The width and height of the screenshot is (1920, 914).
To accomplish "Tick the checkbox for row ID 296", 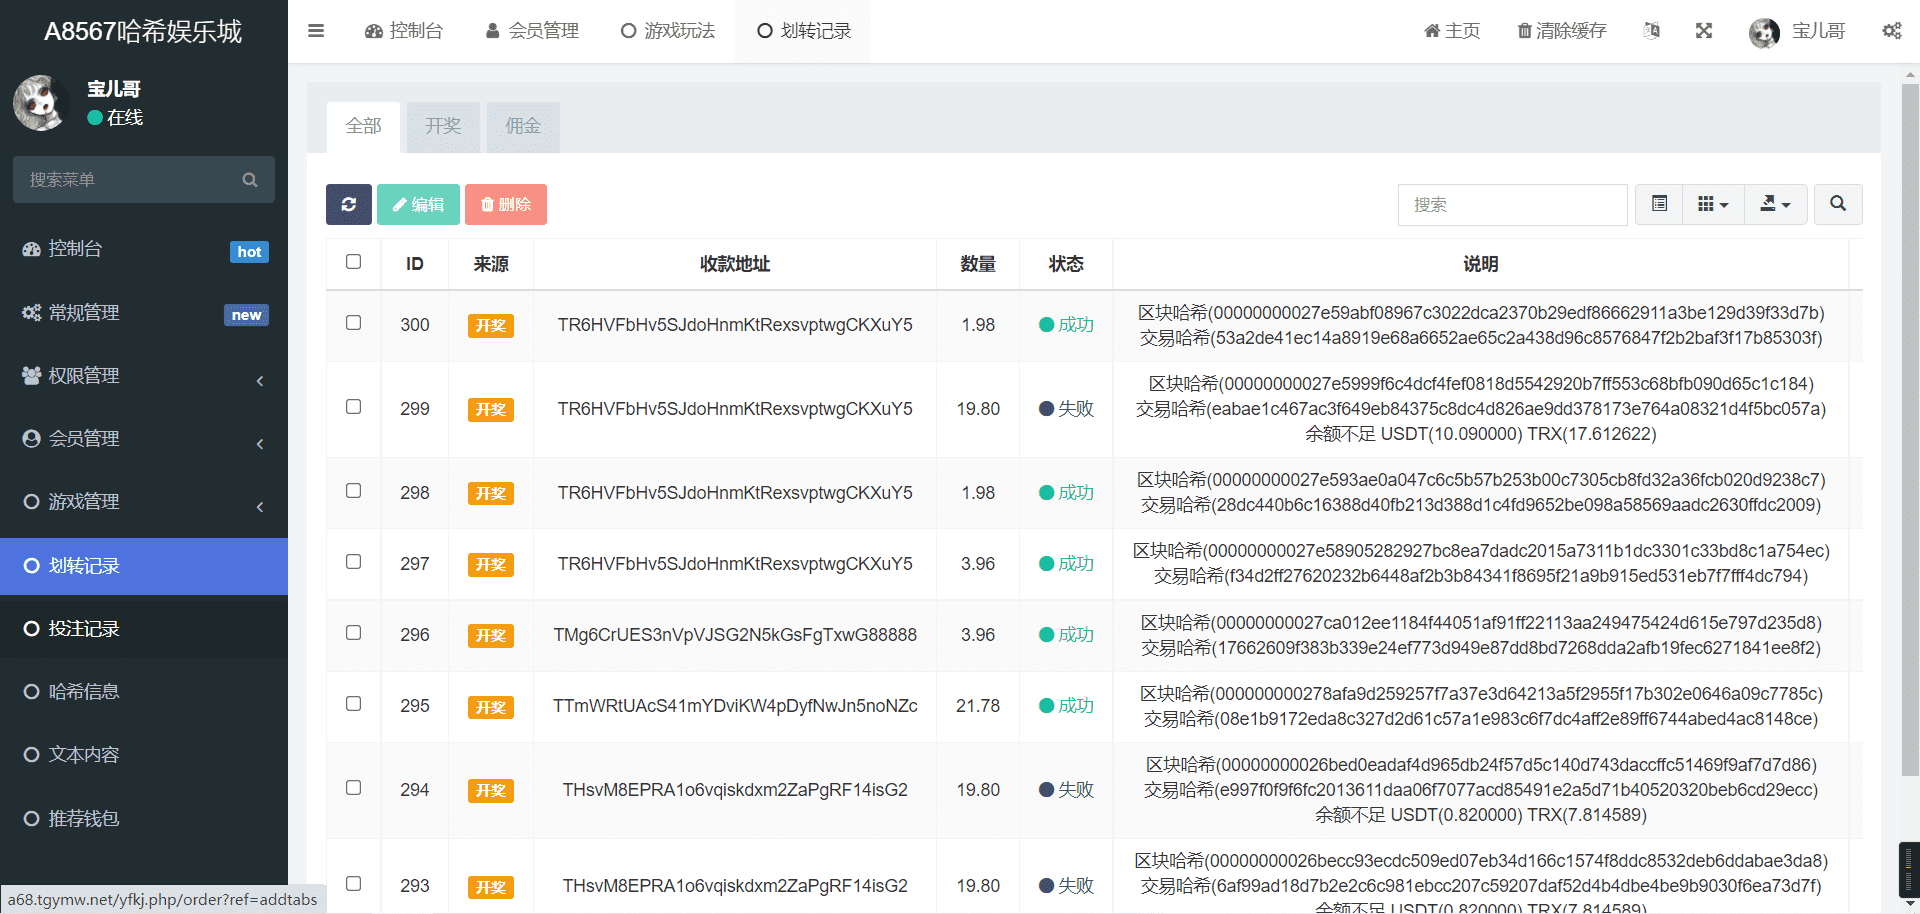I will pyautogui.click(x=353, y=633).
